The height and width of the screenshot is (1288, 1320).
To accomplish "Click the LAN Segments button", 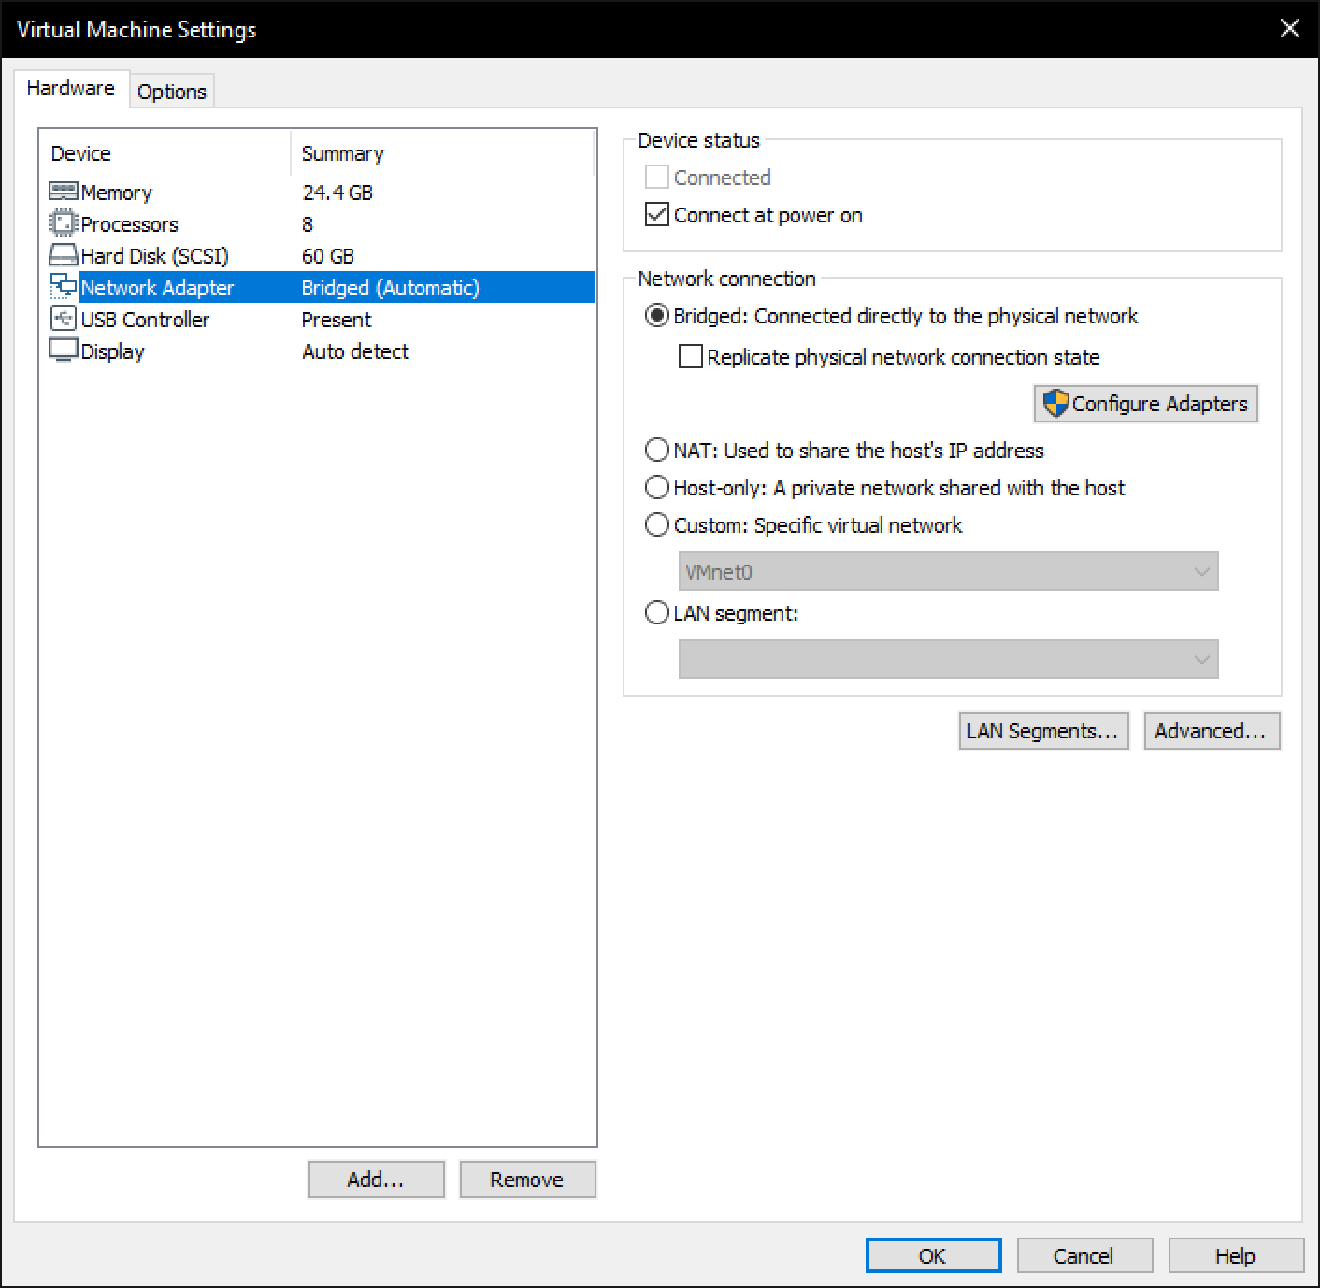I will (x=1043, y=731).
